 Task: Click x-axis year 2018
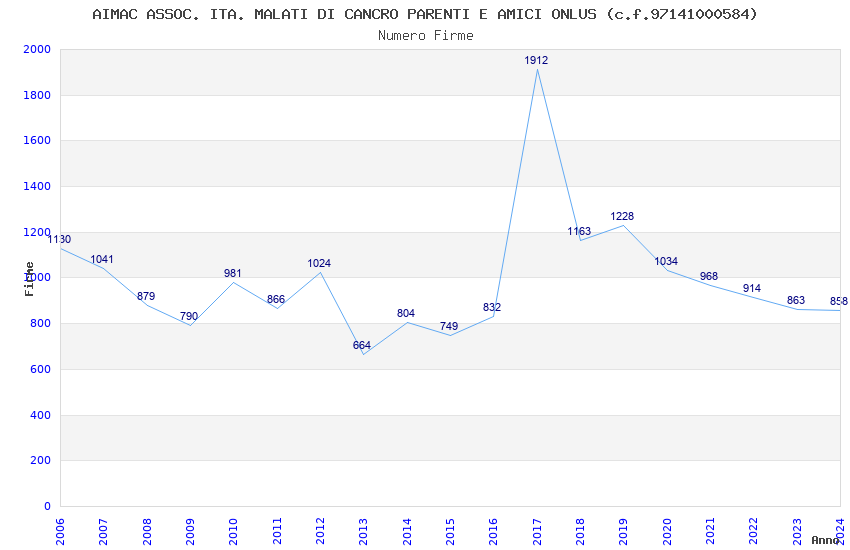point(580,531)
